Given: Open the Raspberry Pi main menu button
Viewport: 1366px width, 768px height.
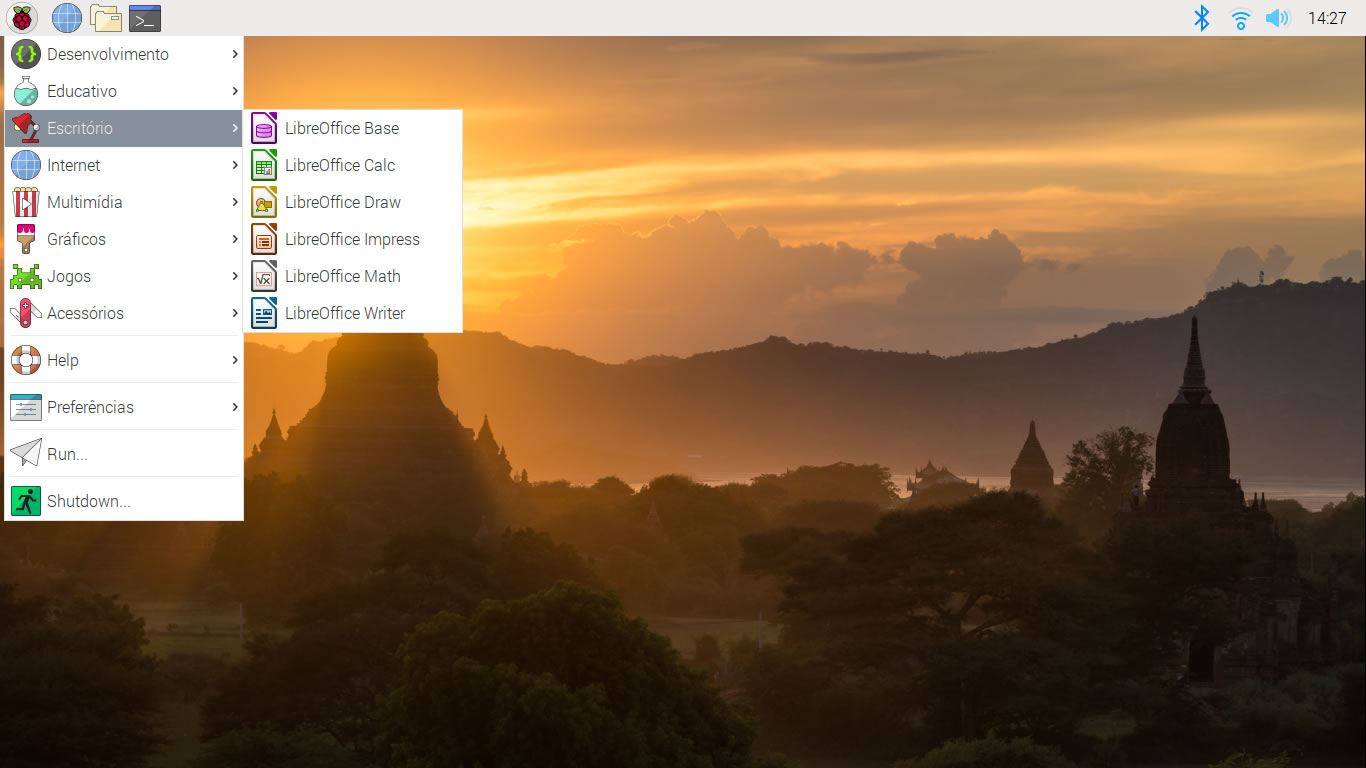Looking at the screenshot, I should pos(21,17).
